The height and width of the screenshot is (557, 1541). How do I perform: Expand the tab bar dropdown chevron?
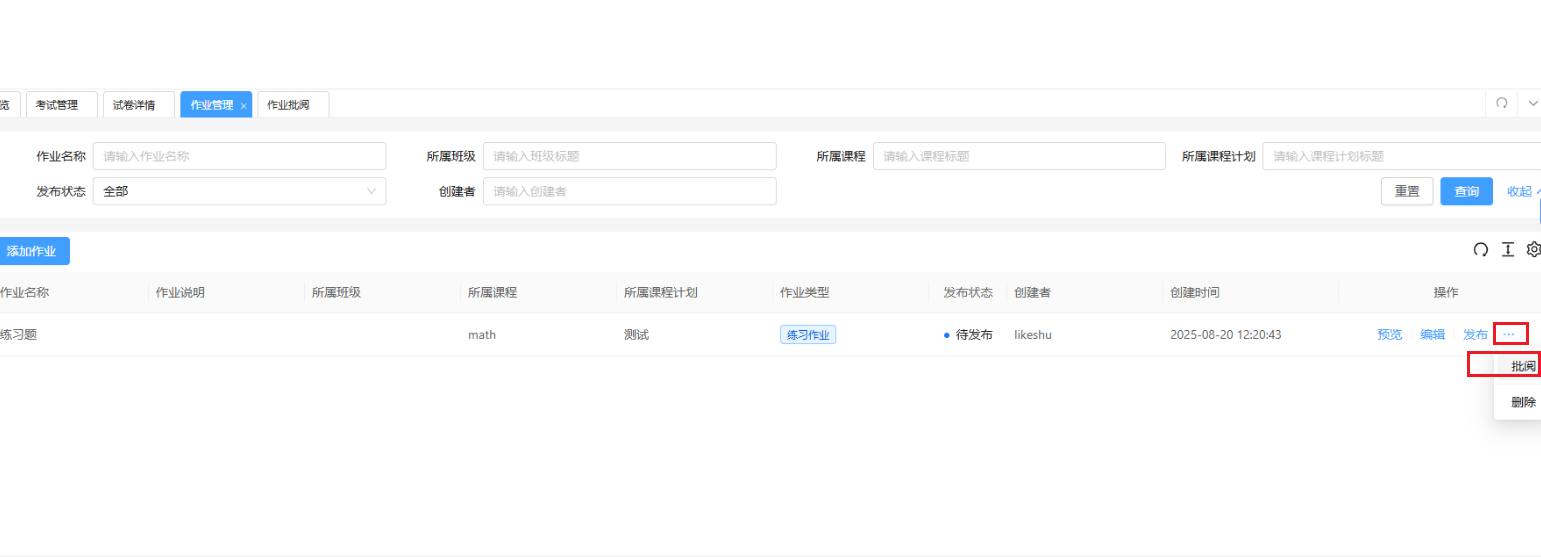point(1532,103)
